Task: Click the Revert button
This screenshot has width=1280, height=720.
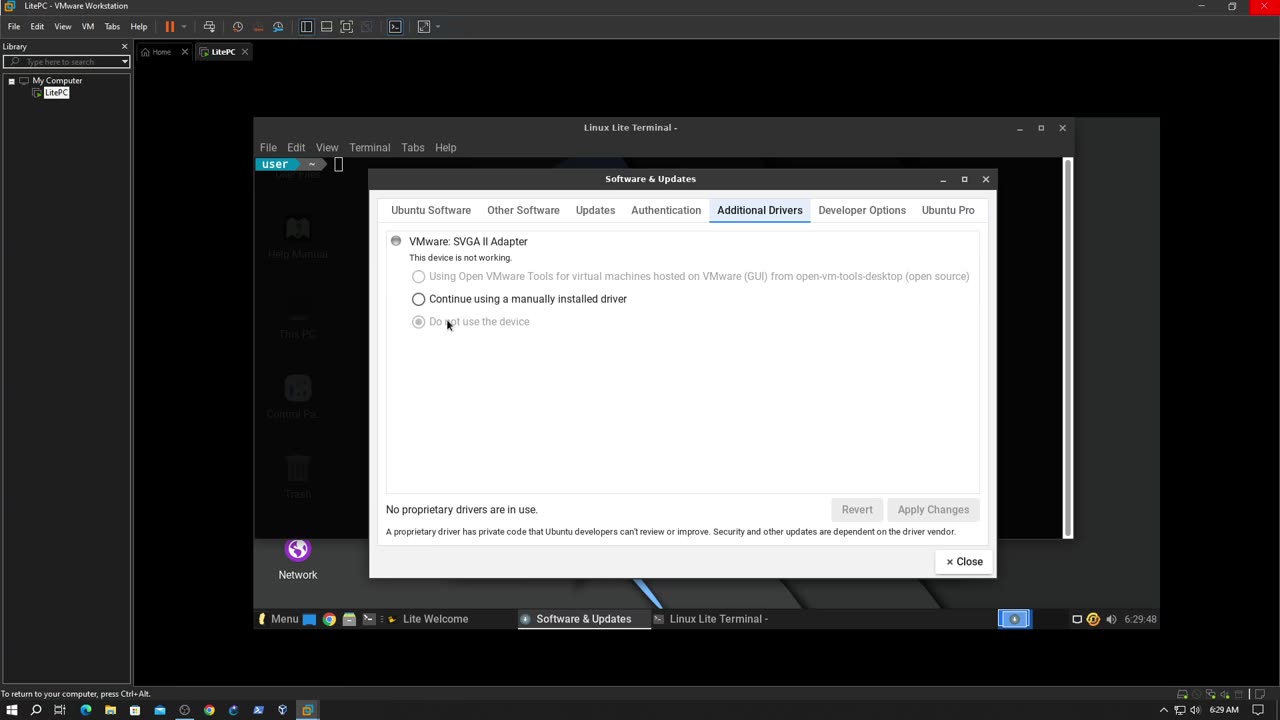Action: (x=857, y=510)
